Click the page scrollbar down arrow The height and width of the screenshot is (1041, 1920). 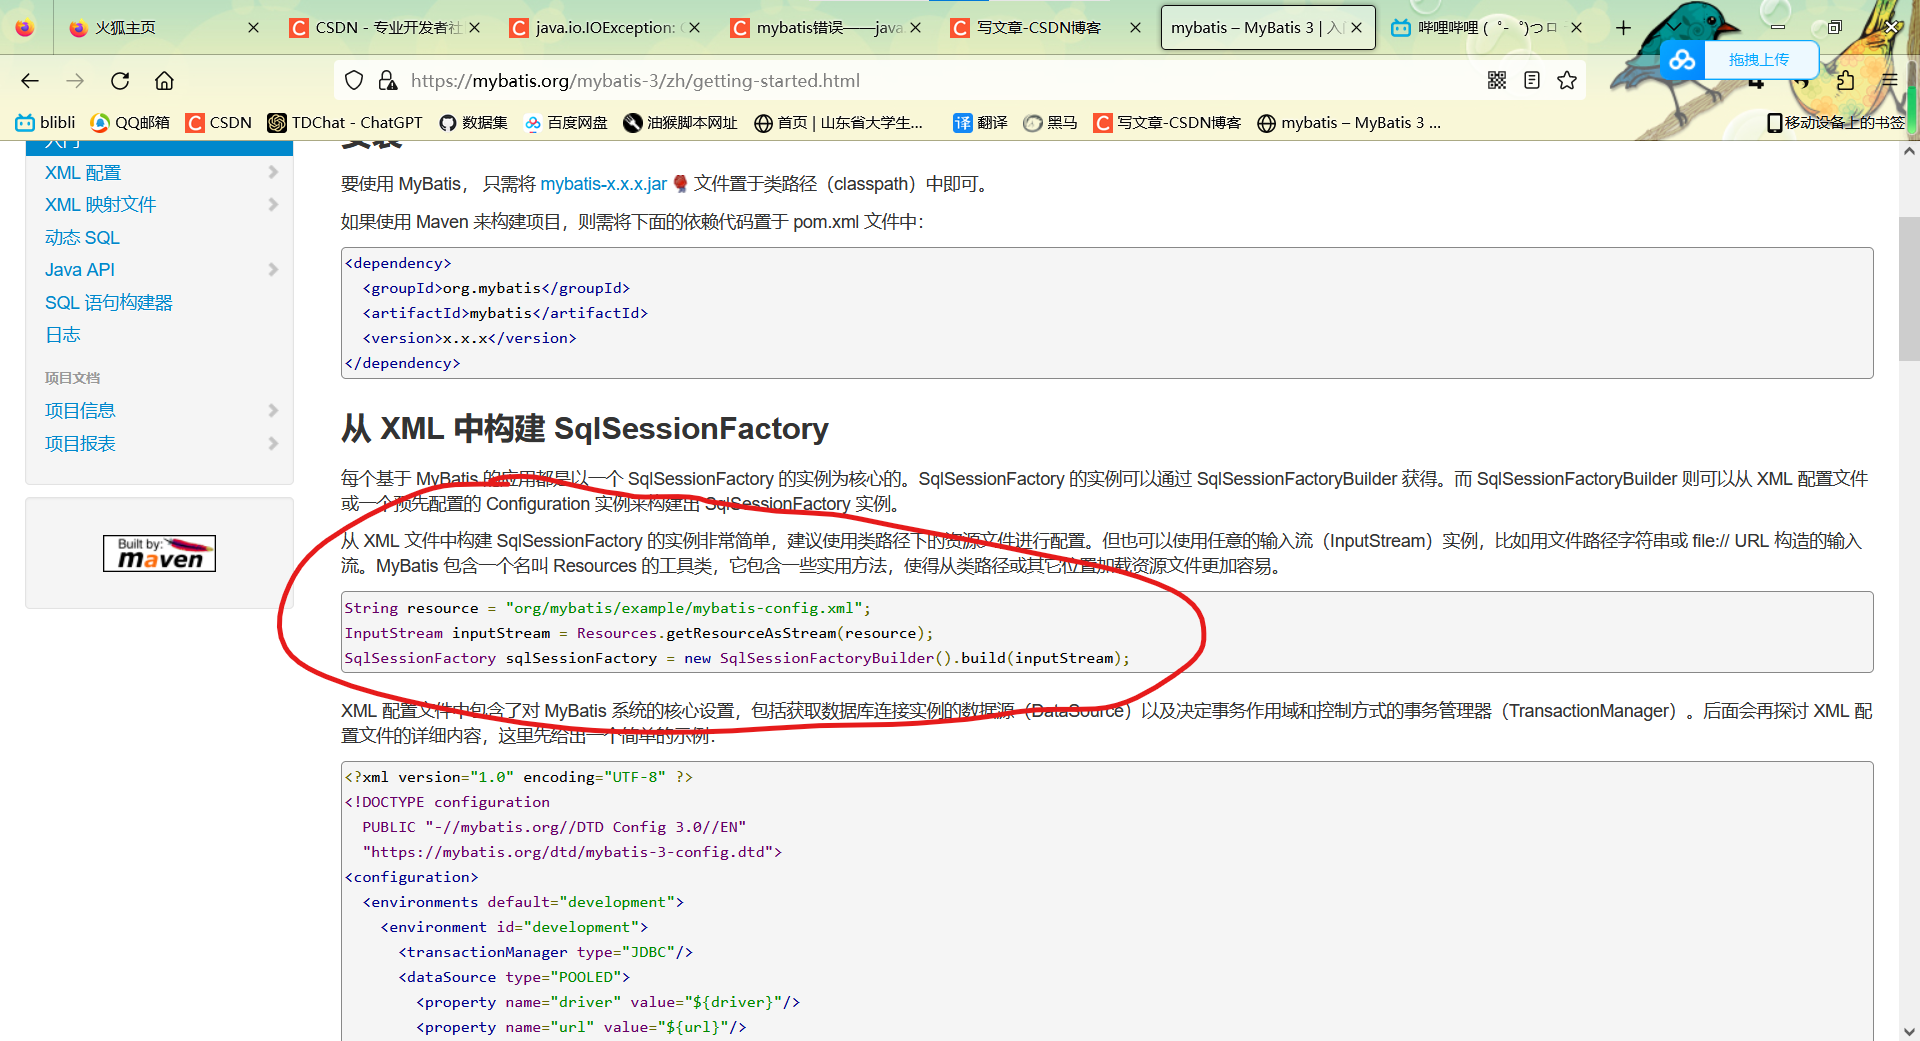click(x=1909, y=1031)
